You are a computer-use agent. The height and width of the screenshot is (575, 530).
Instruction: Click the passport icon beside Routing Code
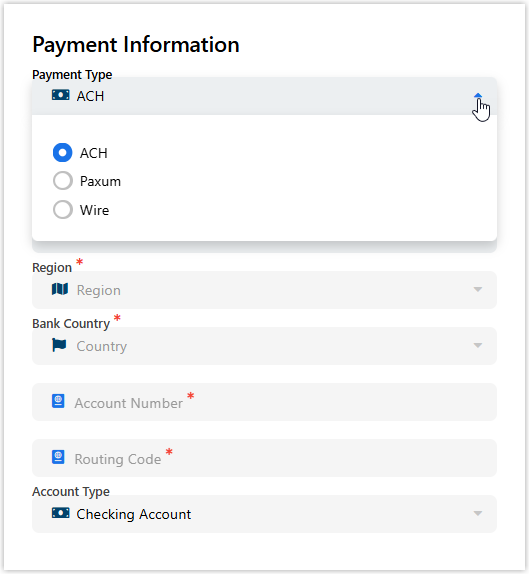(58, 457)
